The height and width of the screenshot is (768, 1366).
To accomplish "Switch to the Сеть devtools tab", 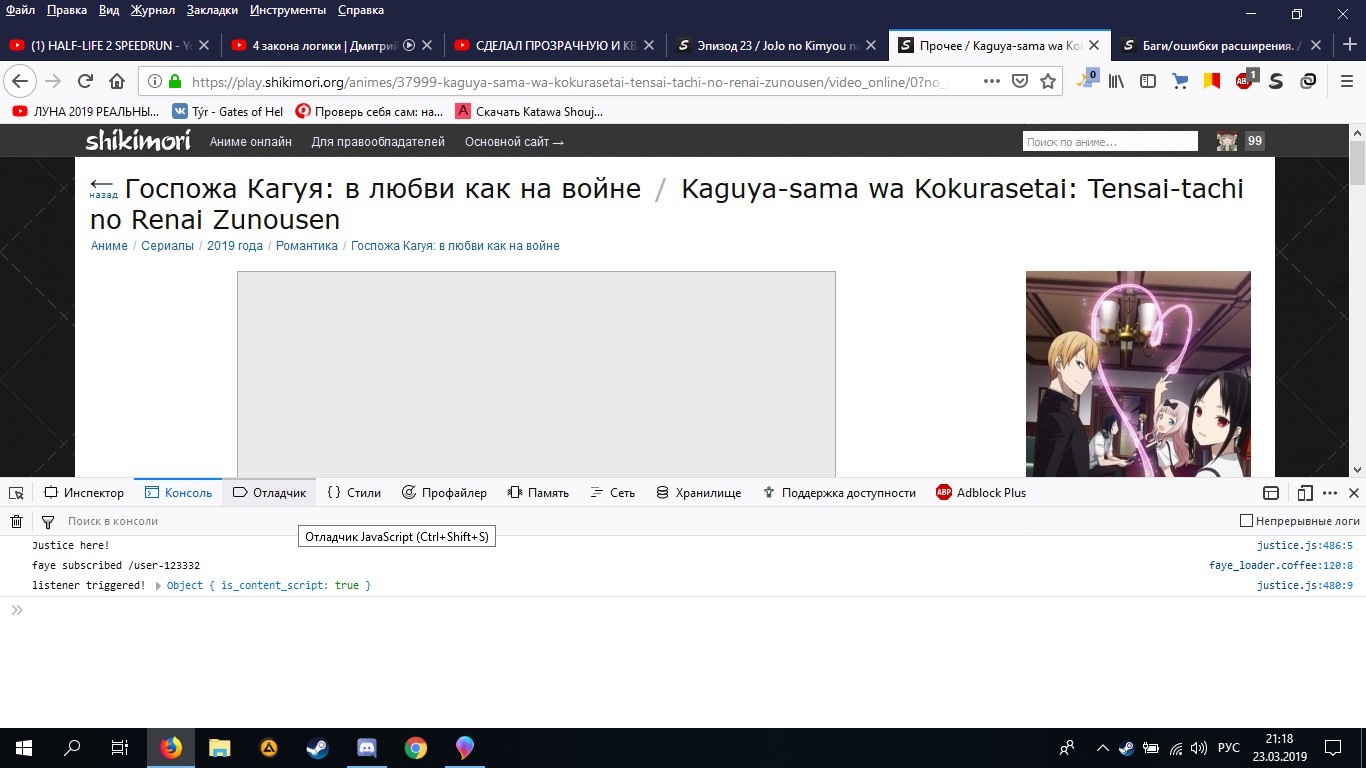I will pyautogui.click(x=612, y=493).
